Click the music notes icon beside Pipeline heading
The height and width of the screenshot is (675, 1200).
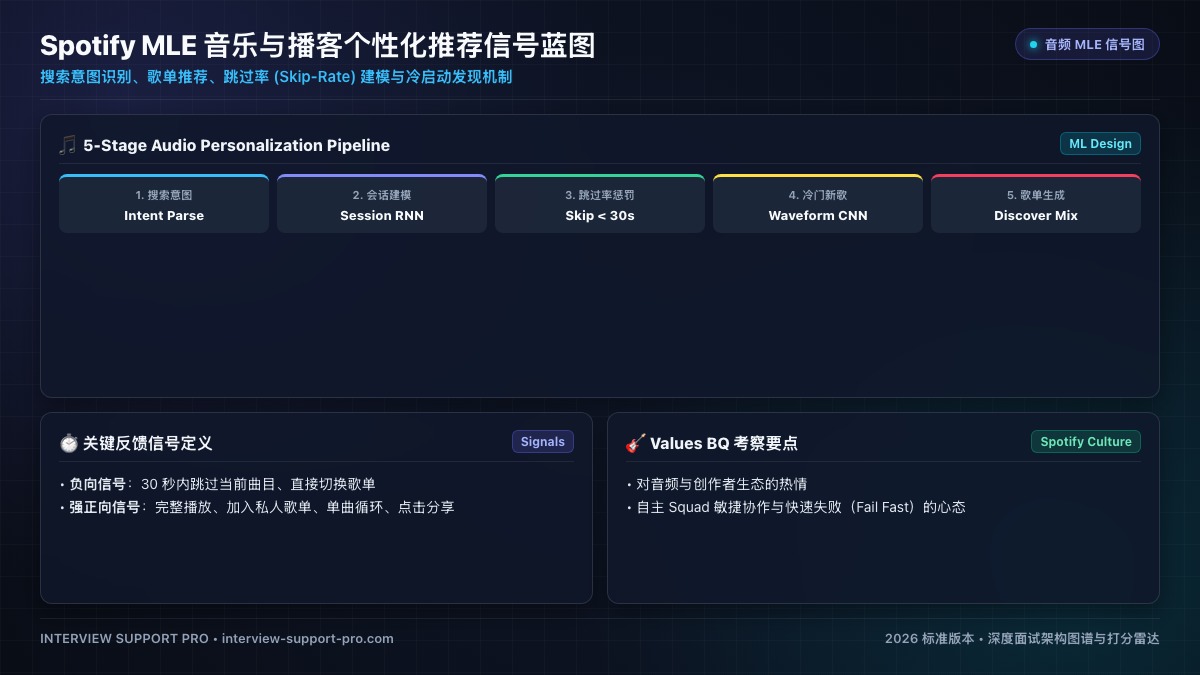point(67,145)
